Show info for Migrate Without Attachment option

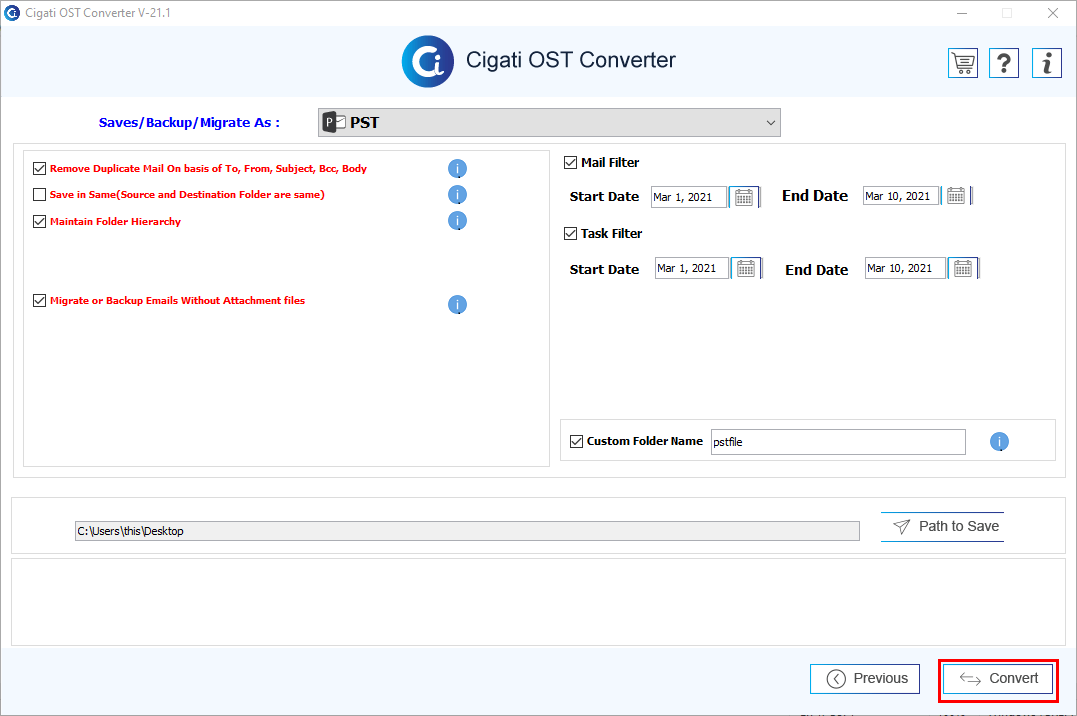click(x=457, y=304)
